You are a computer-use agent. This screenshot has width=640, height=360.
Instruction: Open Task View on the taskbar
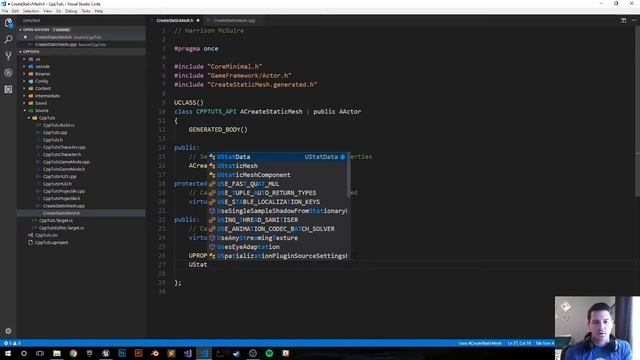(x=40, y=353)
